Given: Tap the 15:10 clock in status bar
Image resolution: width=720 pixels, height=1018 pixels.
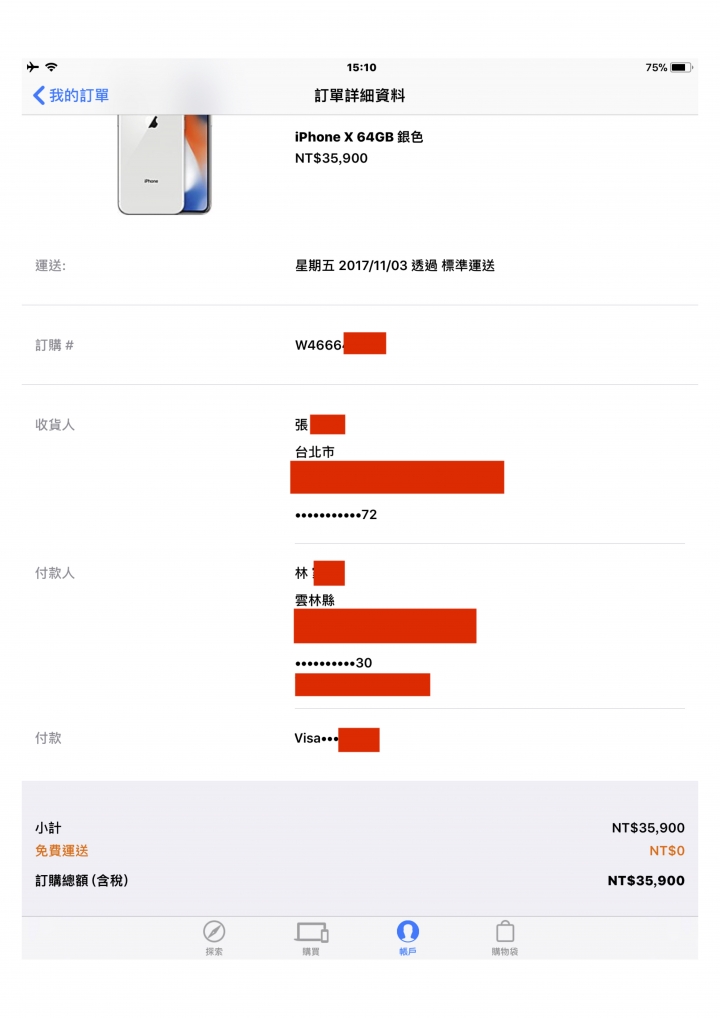Looking at the screenshot, I should (x=361, y=68).
